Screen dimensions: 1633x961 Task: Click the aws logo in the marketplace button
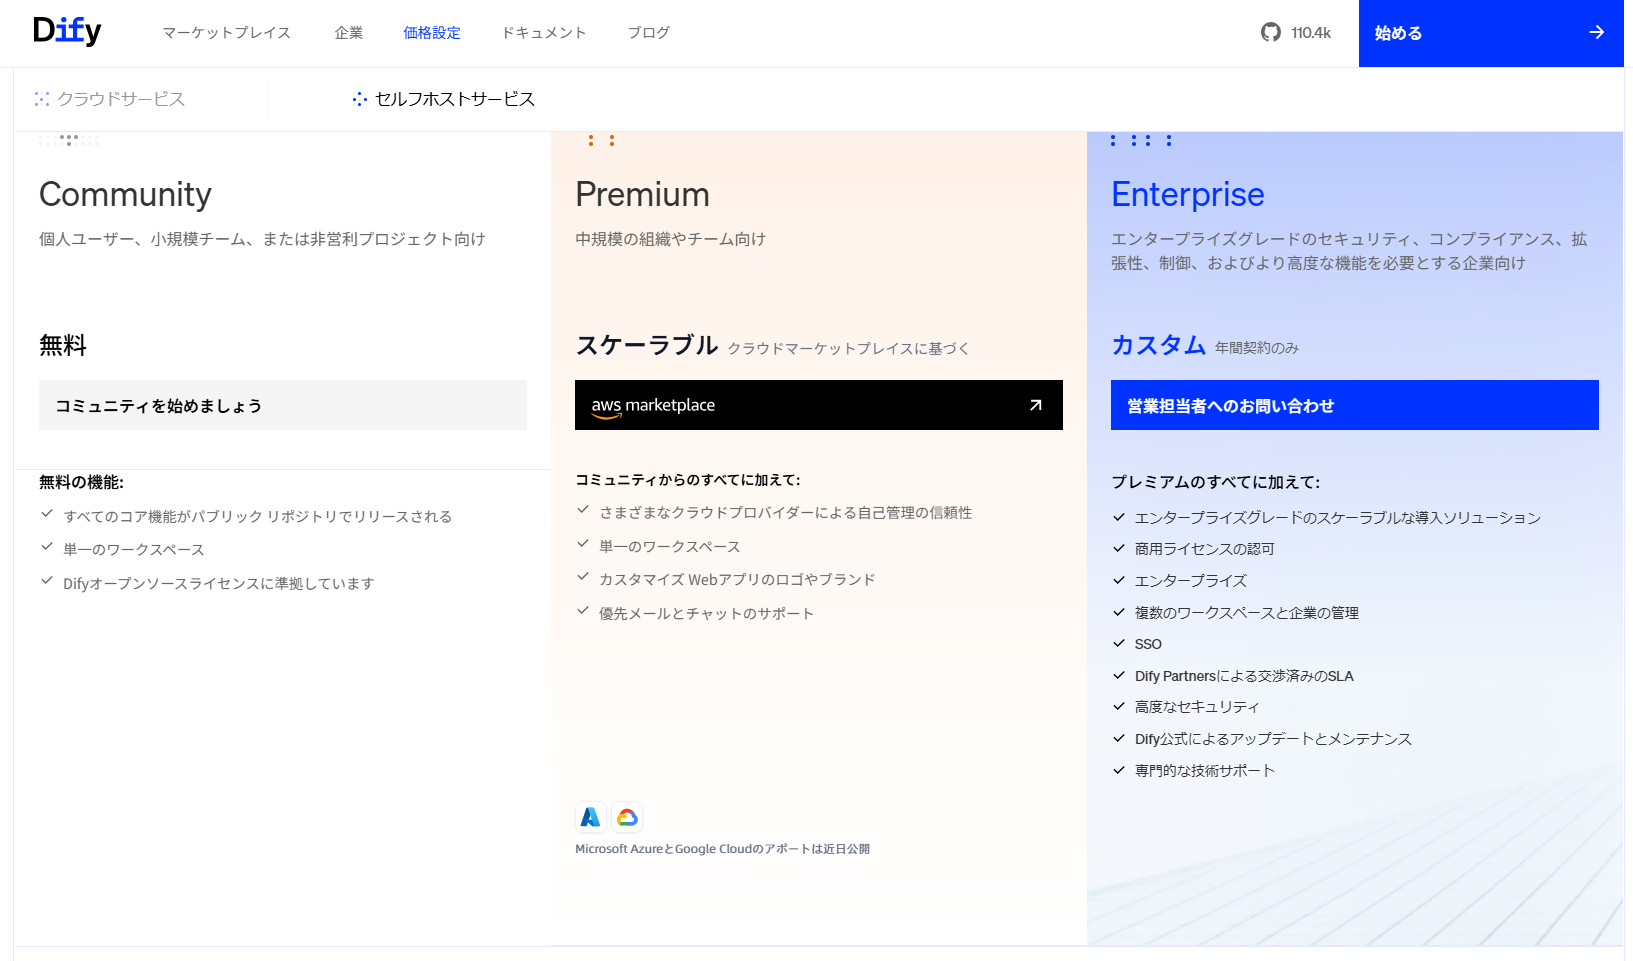[606, 407]
